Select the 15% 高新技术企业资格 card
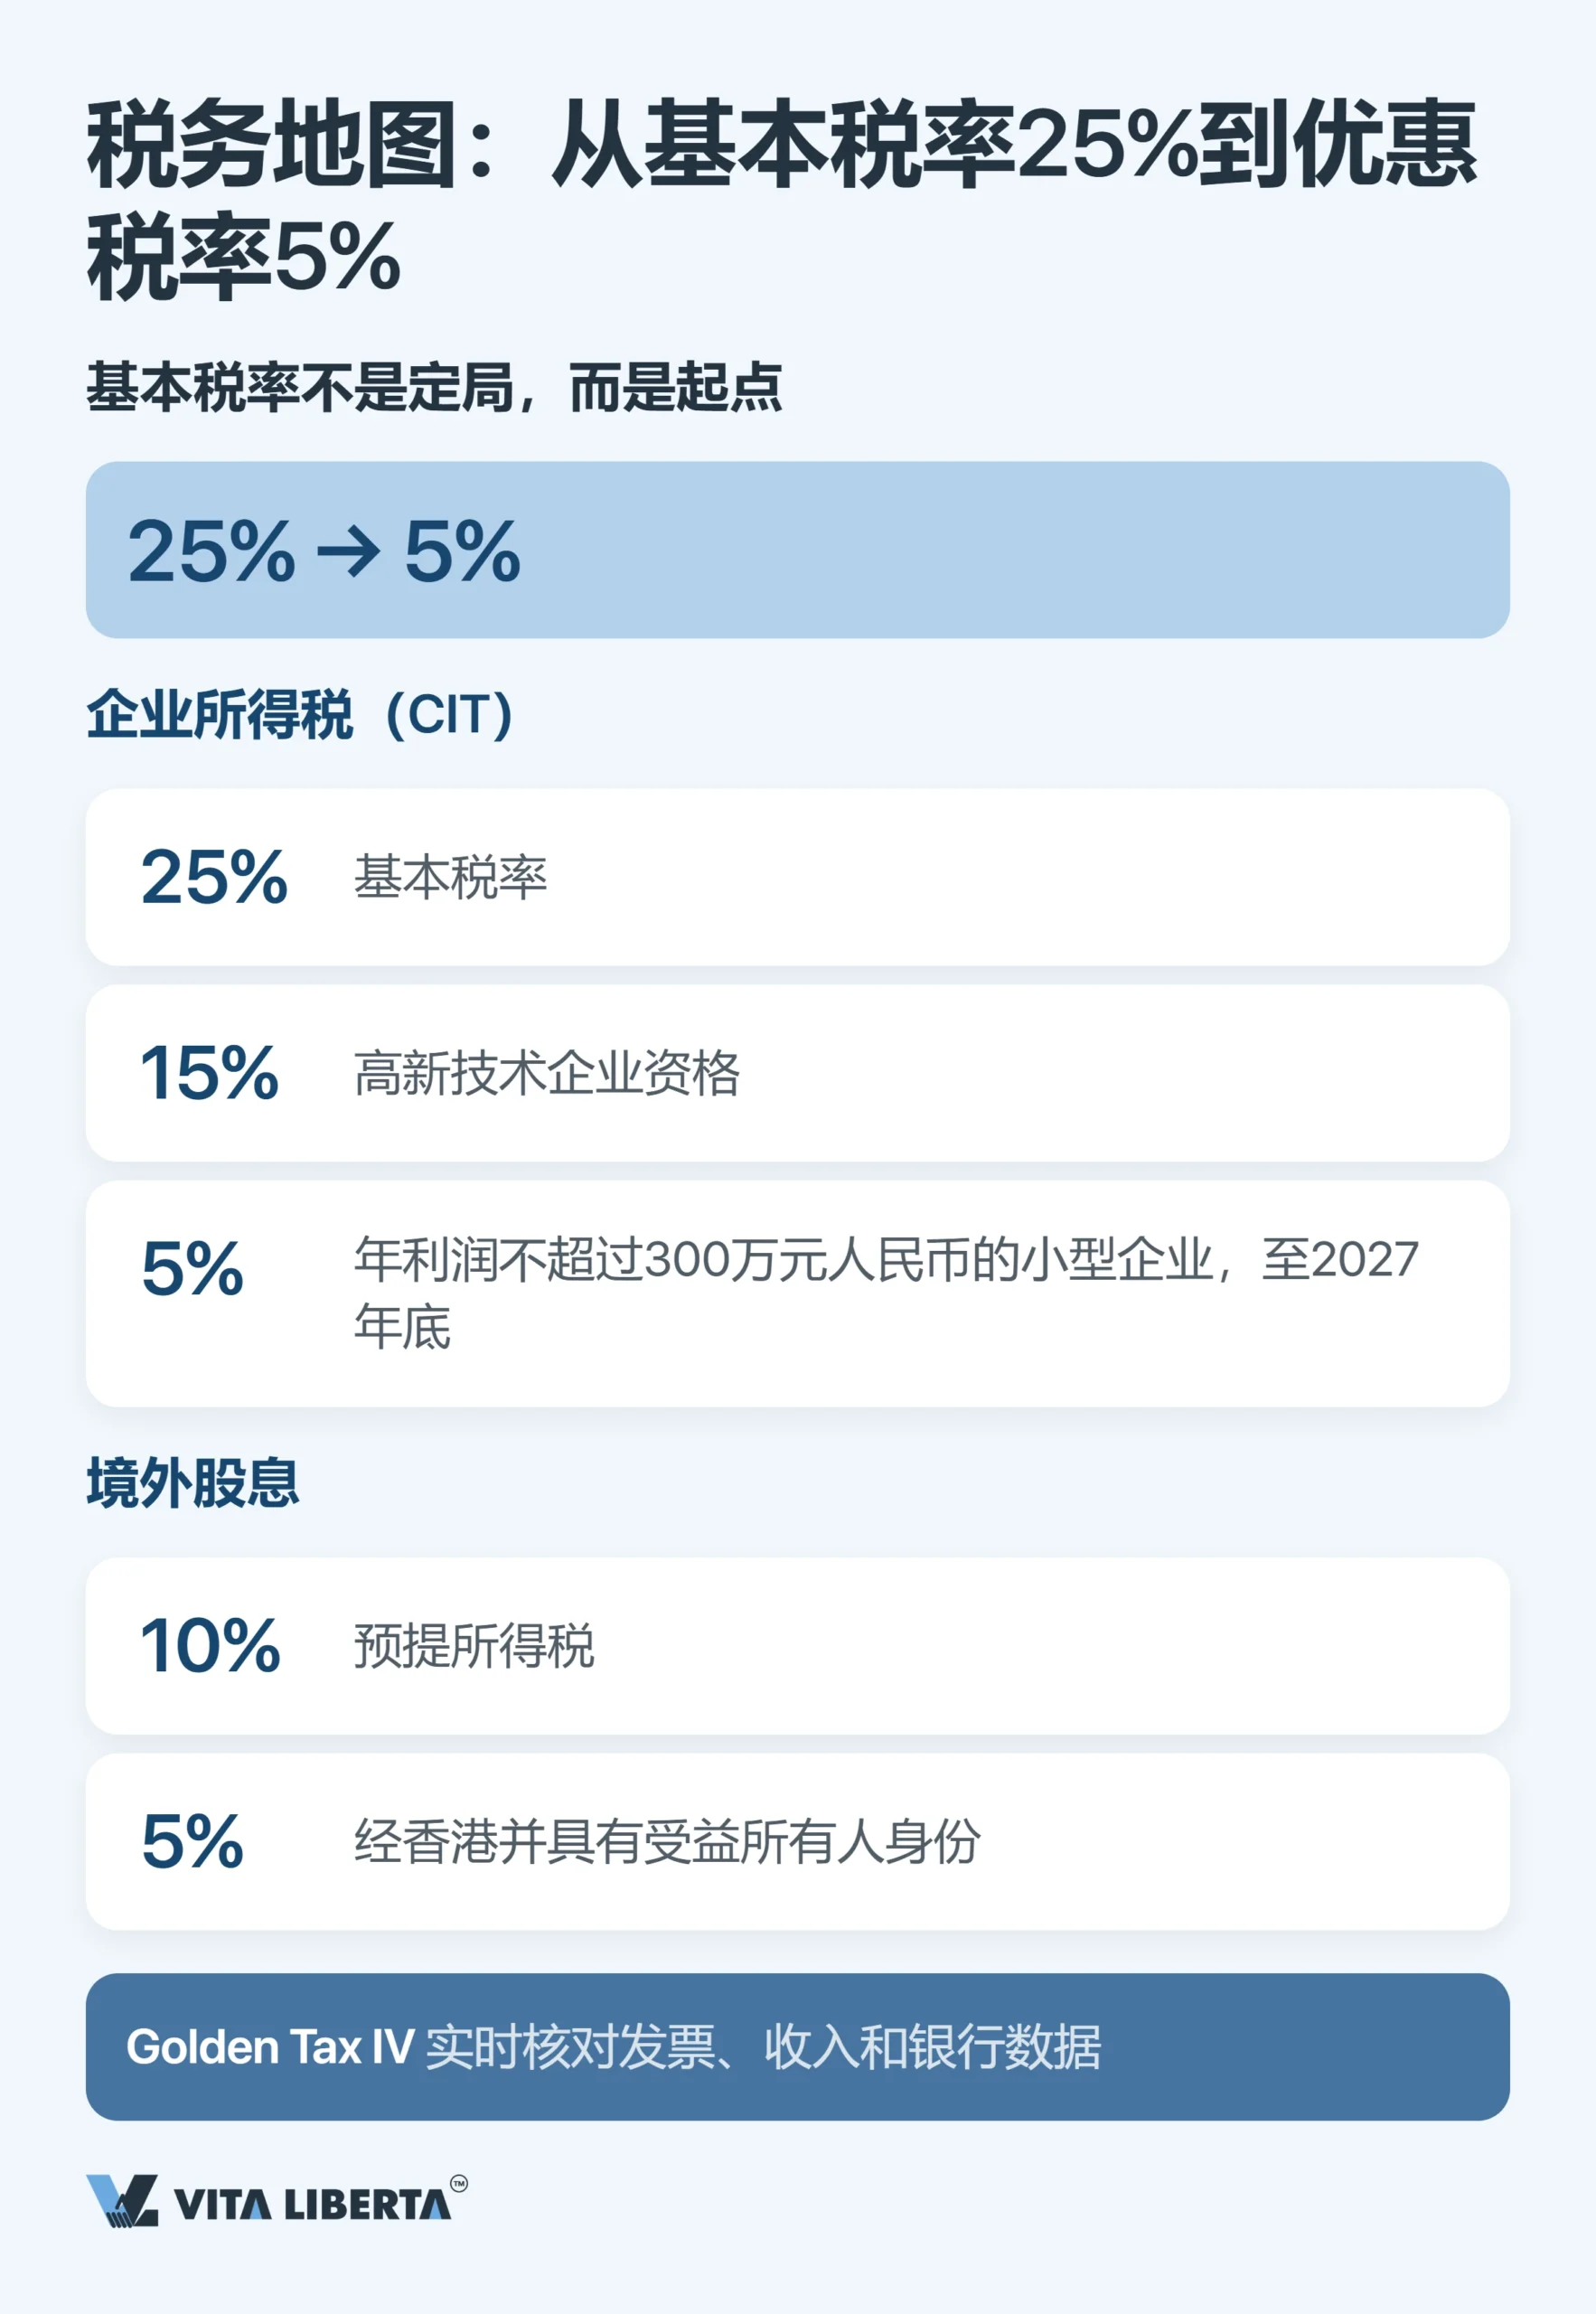The image size is (1596, 2314). coord(798,1073)
